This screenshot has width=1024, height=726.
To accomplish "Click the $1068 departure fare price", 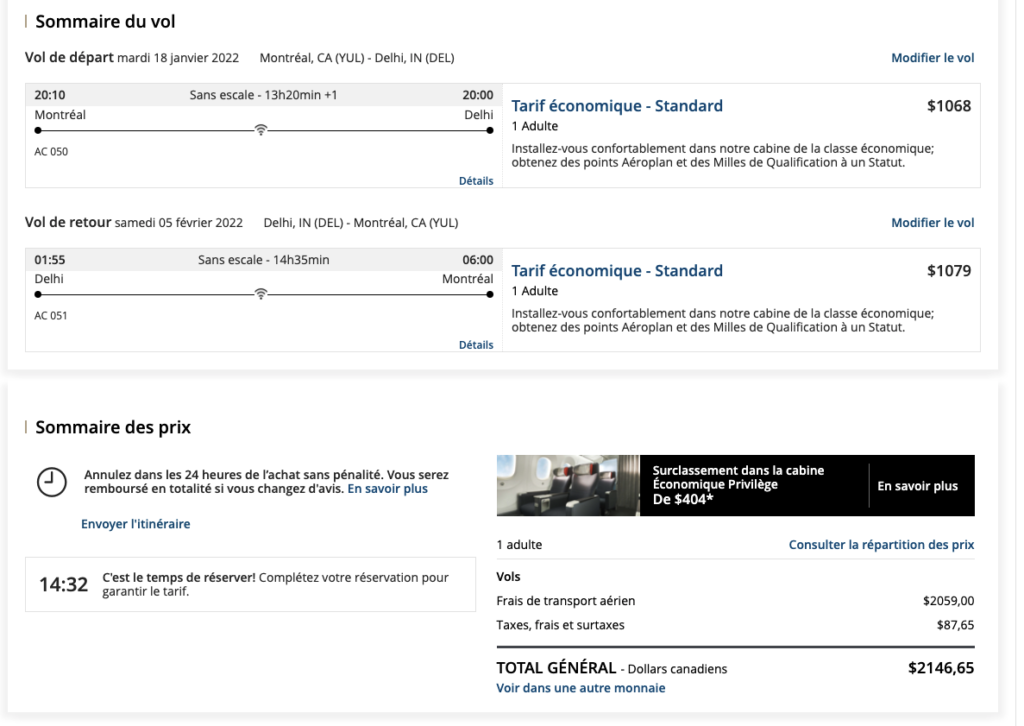I will (948, 106).
